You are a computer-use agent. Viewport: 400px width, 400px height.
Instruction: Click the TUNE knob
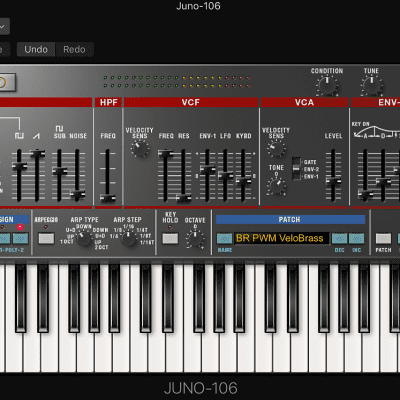coord(371,85)
